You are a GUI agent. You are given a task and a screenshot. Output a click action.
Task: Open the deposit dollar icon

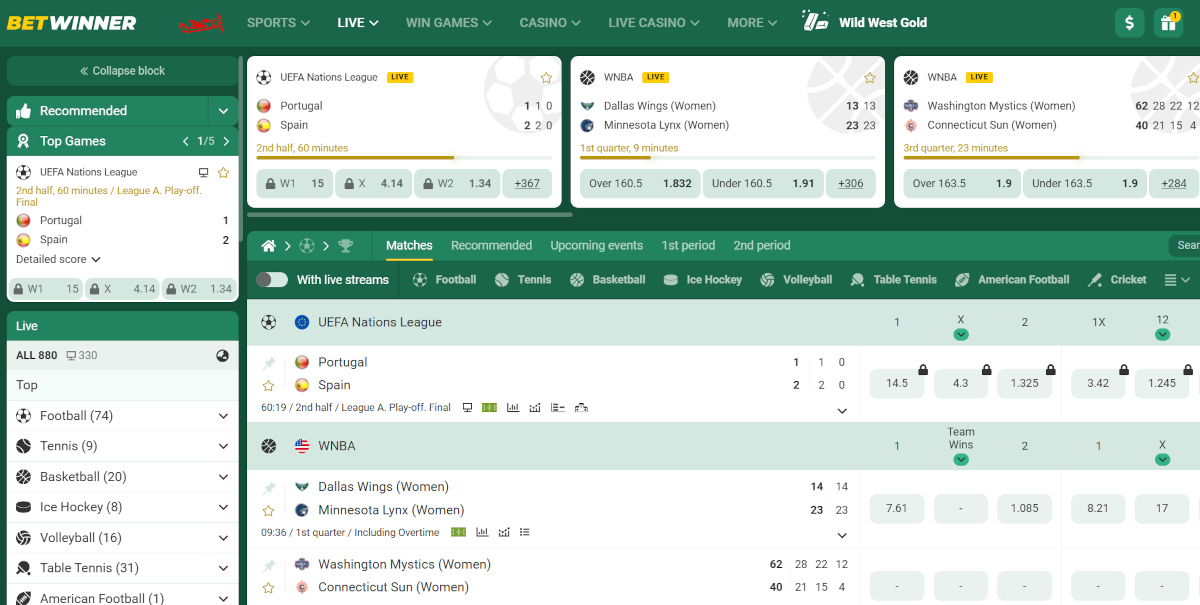1129,22
